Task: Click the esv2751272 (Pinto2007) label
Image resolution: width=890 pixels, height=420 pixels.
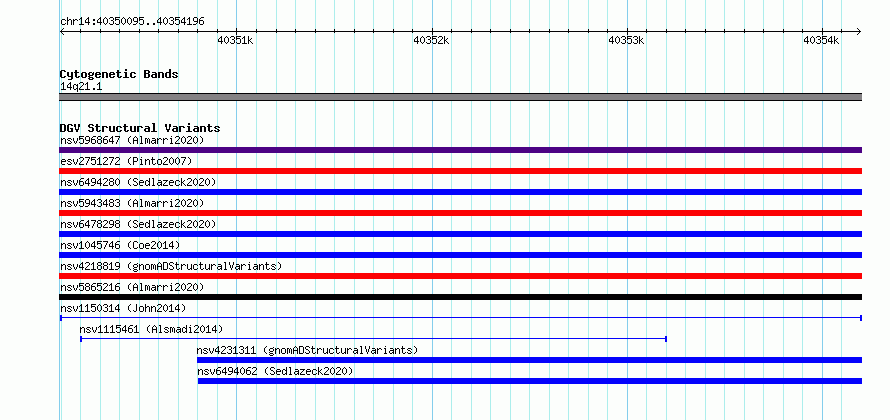Action: tap(126, 161)
